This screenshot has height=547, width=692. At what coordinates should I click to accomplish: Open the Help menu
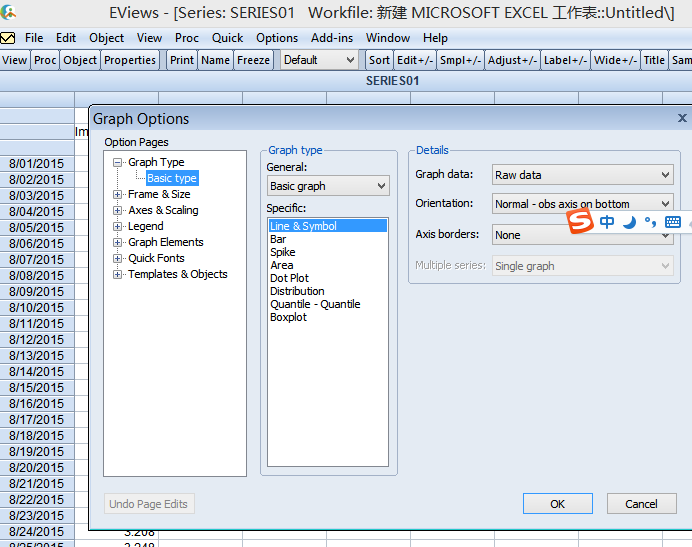coord(435,38)
